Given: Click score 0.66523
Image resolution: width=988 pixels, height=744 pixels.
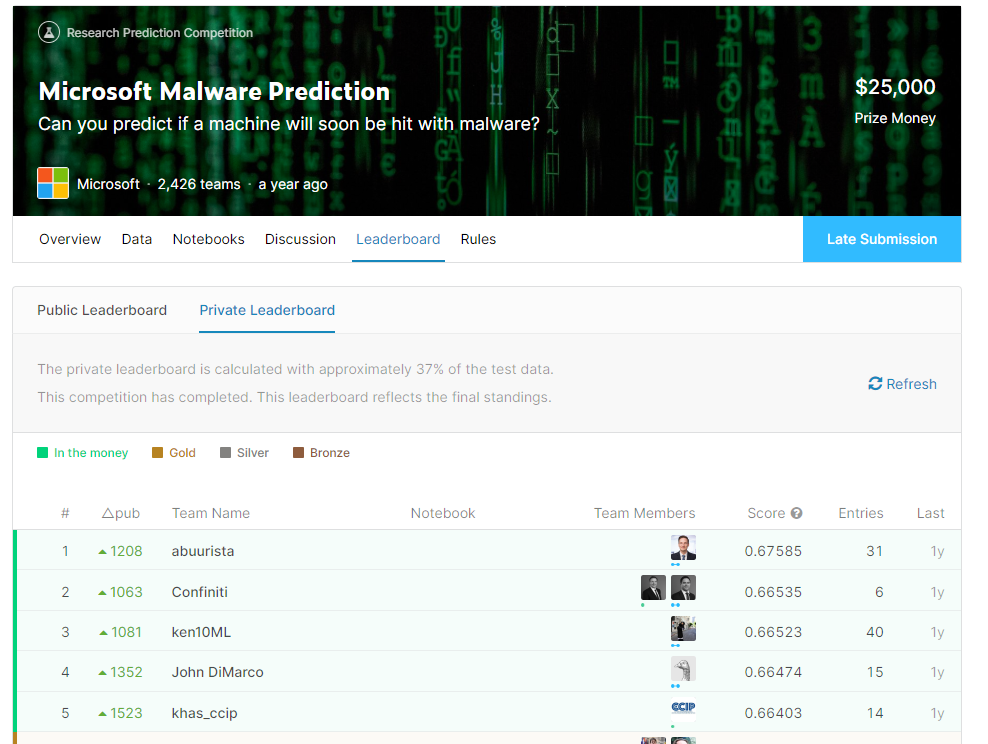Looking at the screenshot, I should click(x=773, y=632).
